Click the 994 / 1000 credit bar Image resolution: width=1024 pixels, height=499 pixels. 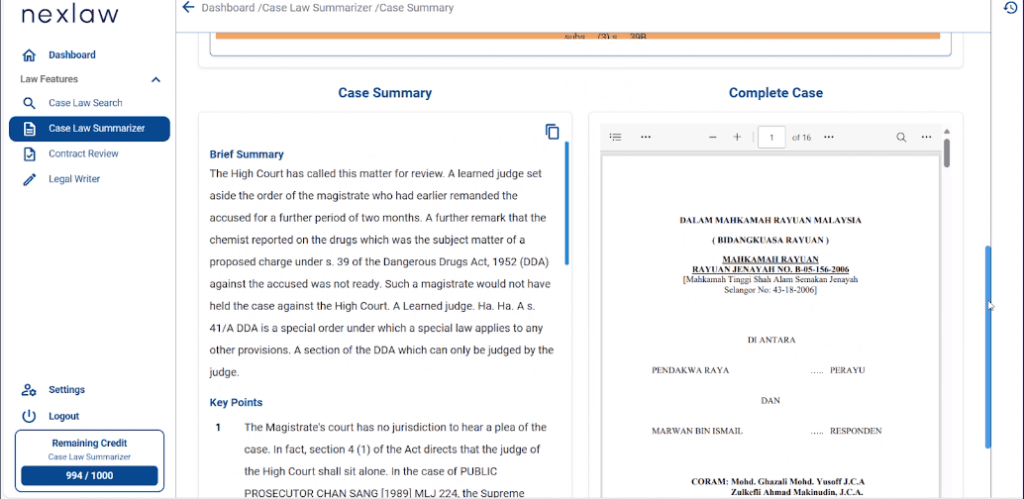(x=89, y=475)
